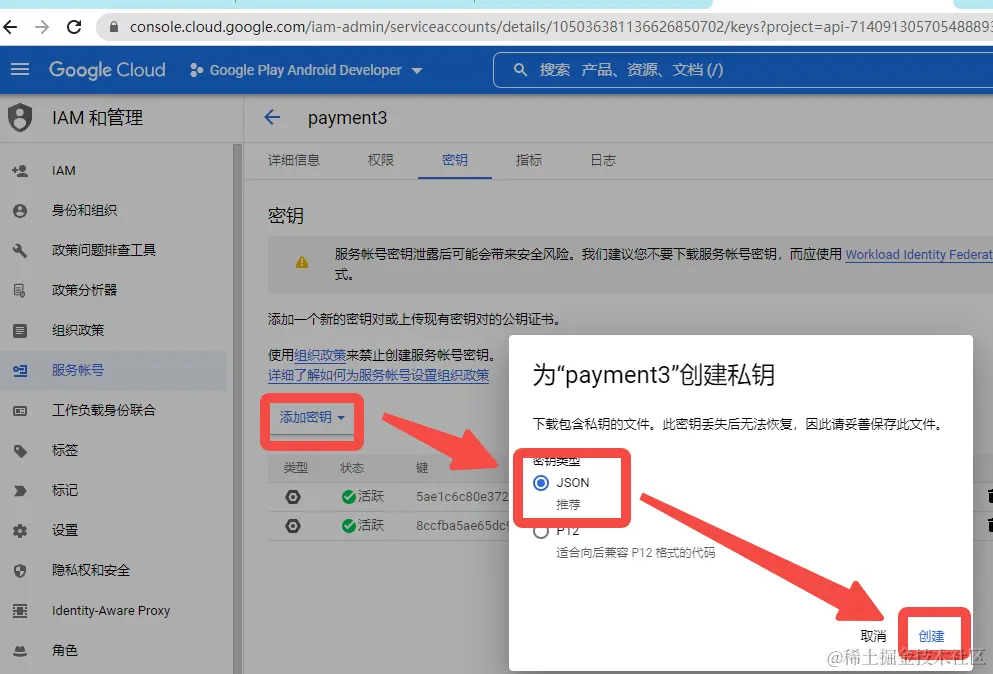Click the policy troubleshooter wrench icon

(20, 250)
